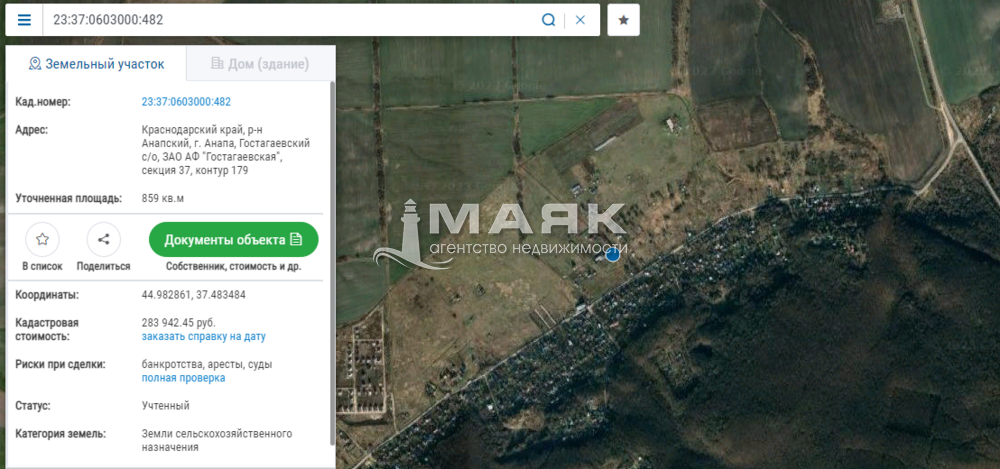
Task: Add the parcel to list via star
Action: coord(42,240)
